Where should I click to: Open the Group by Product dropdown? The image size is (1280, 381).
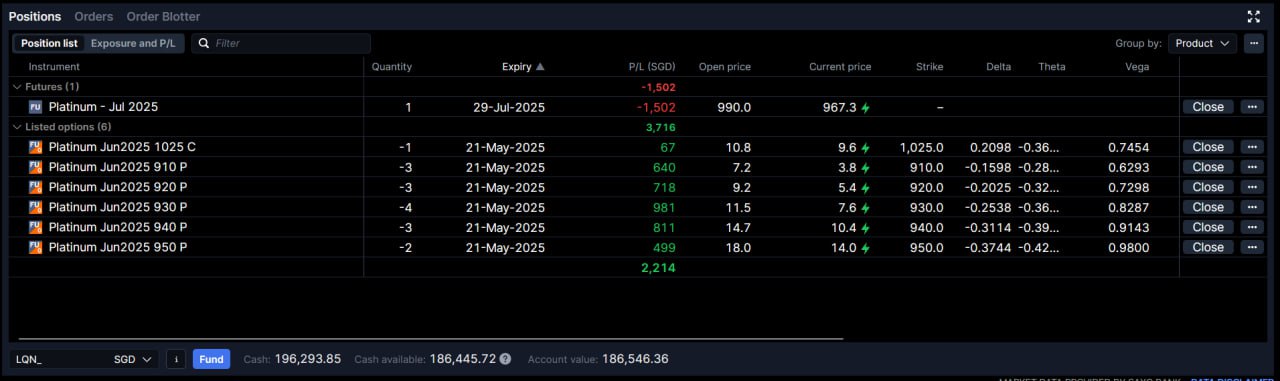click(x=1202, y=43)
